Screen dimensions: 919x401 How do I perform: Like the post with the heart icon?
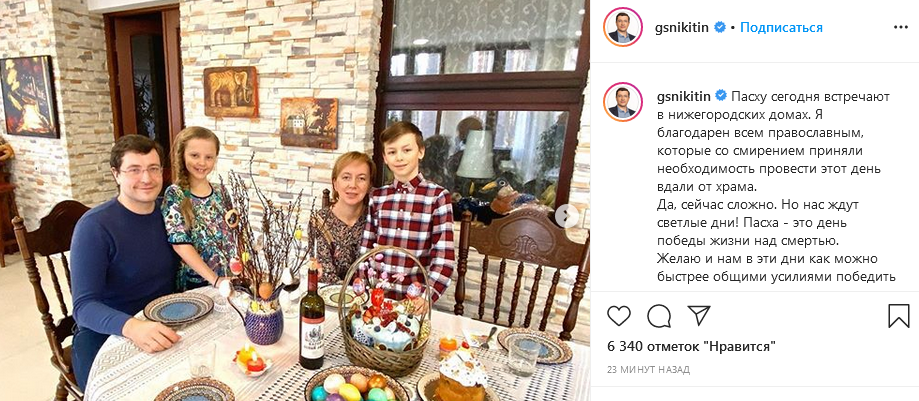point(618,316)
